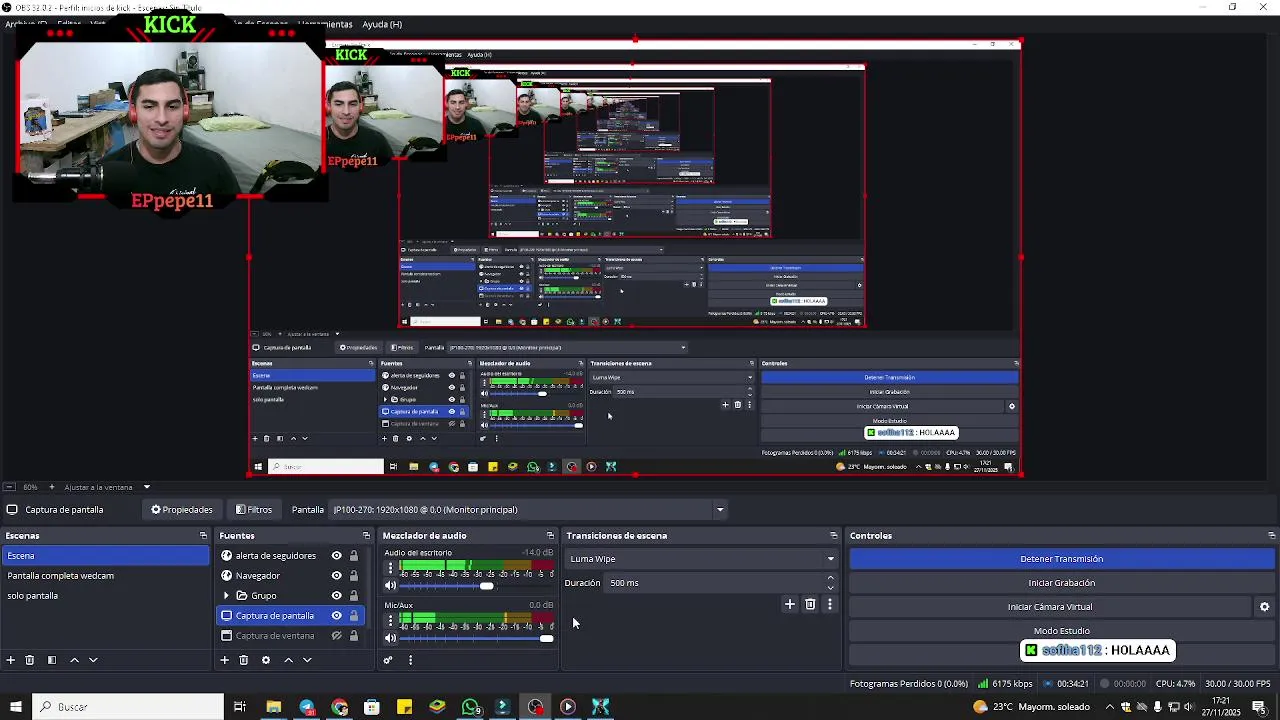
Task: Decrease transition Duración with down arrow
Action: pos(830,588)
